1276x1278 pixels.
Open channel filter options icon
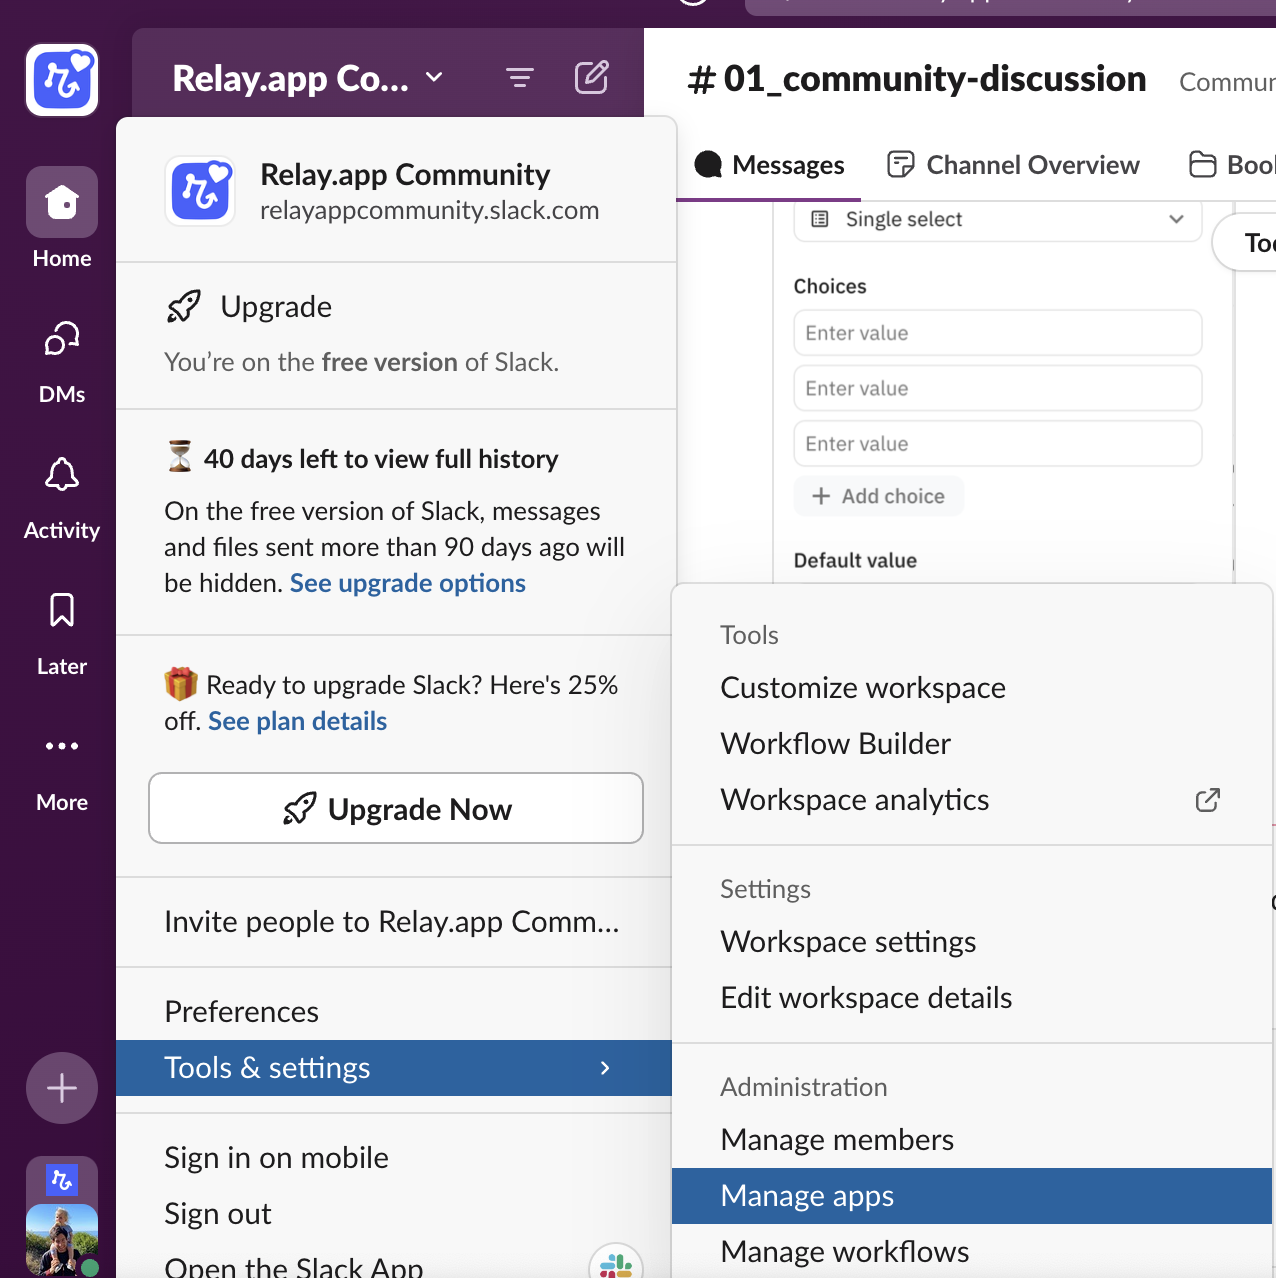(519, 76)
